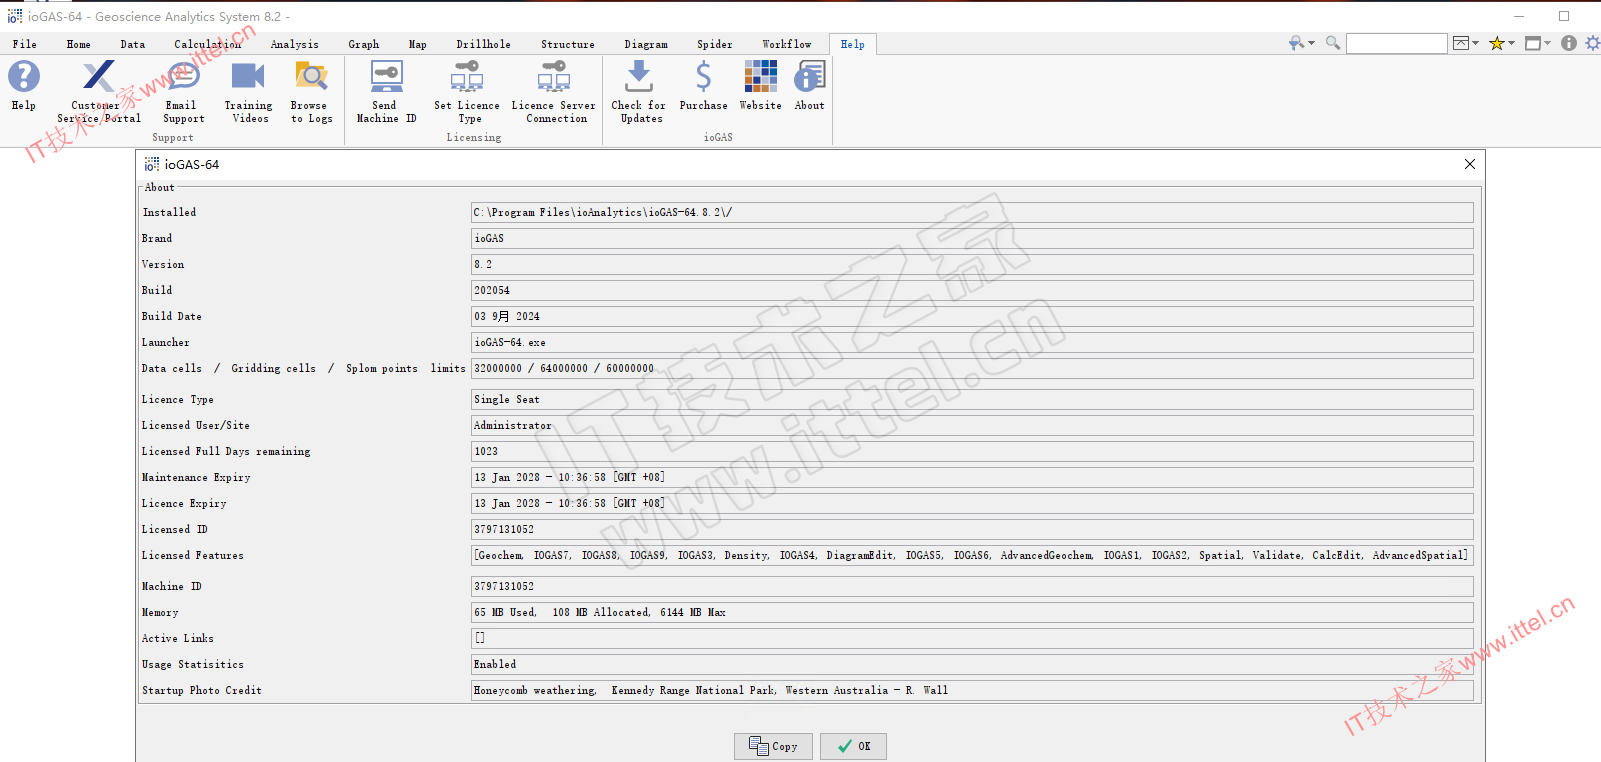Click the Version field showing 8.2
Image resolution: width=1601 pixels, height=762 pixels.
point(972,264)
